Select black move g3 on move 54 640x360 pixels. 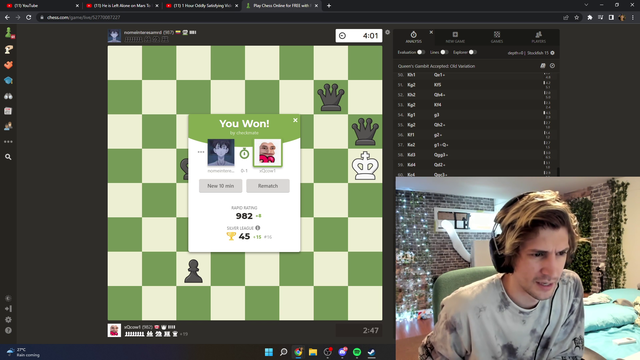click(436, 115)
